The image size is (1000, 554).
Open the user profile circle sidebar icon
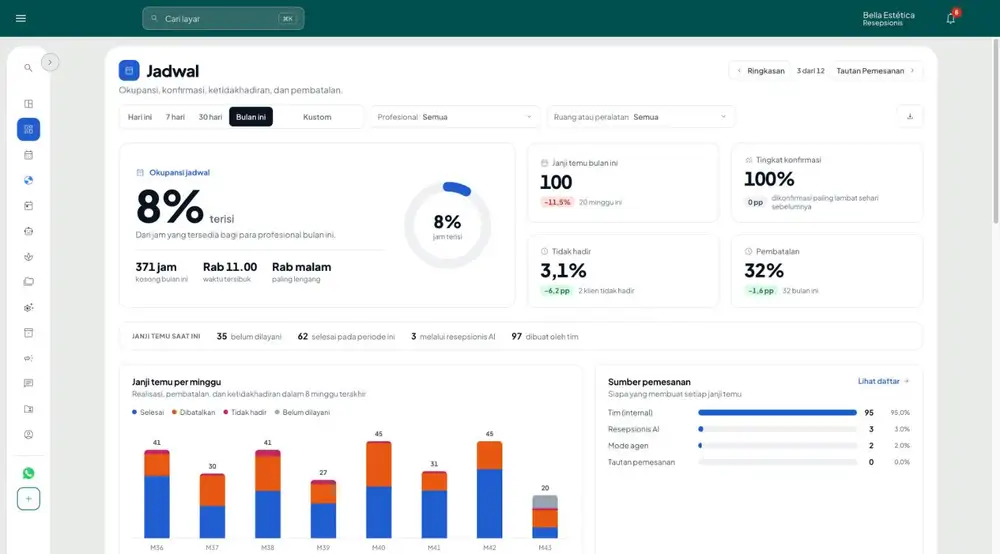pyautogui.click(x=28, y=435)
